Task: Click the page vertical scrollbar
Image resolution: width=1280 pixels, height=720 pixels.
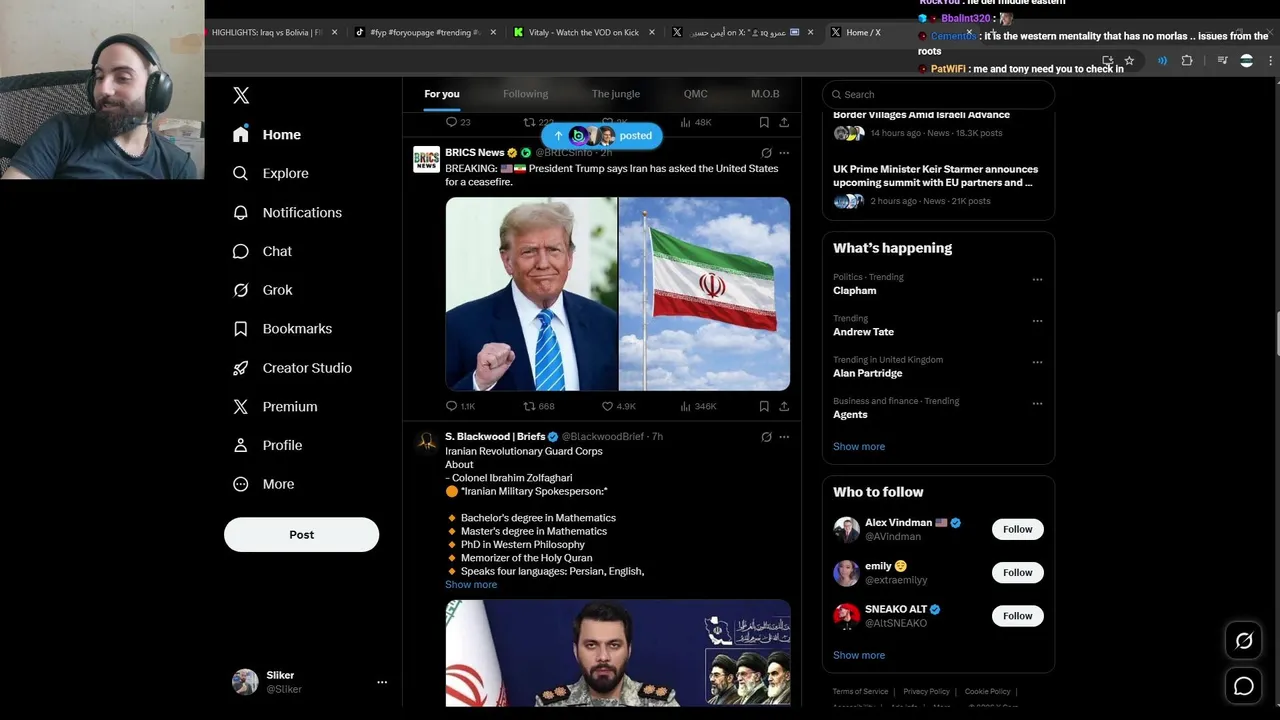Action: pyautogui.click(x=1276, y=334)
